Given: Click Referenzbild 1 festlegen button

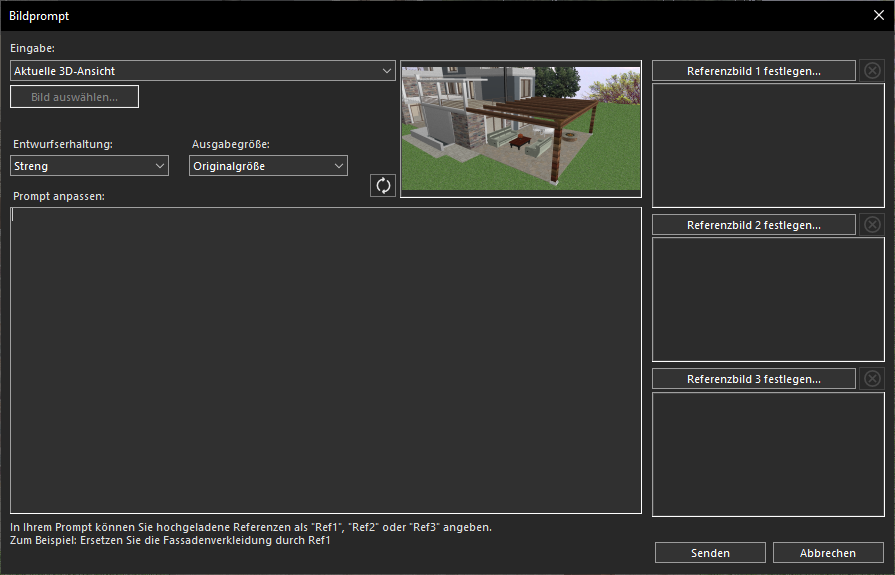Looking at the screenshot, I should click(x=753, y=71).
